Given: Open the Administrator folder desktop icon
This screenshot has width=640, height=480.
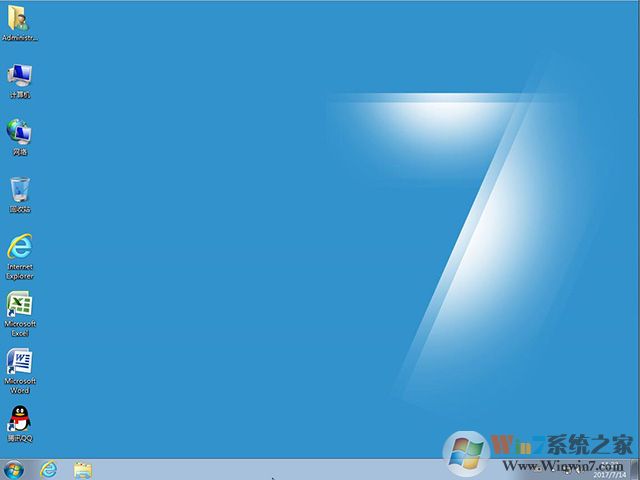Looking at the screenshot, I should (20, 18).
